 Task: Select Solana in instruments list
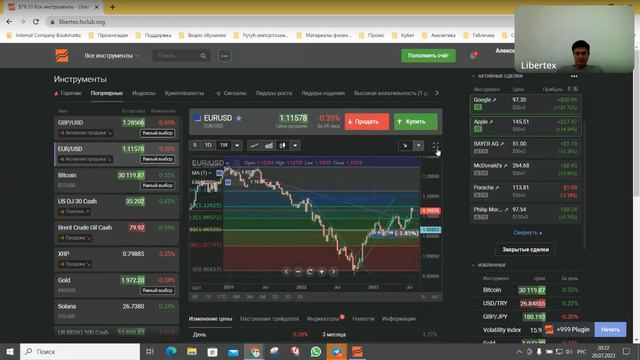click(x=116, y=311)
